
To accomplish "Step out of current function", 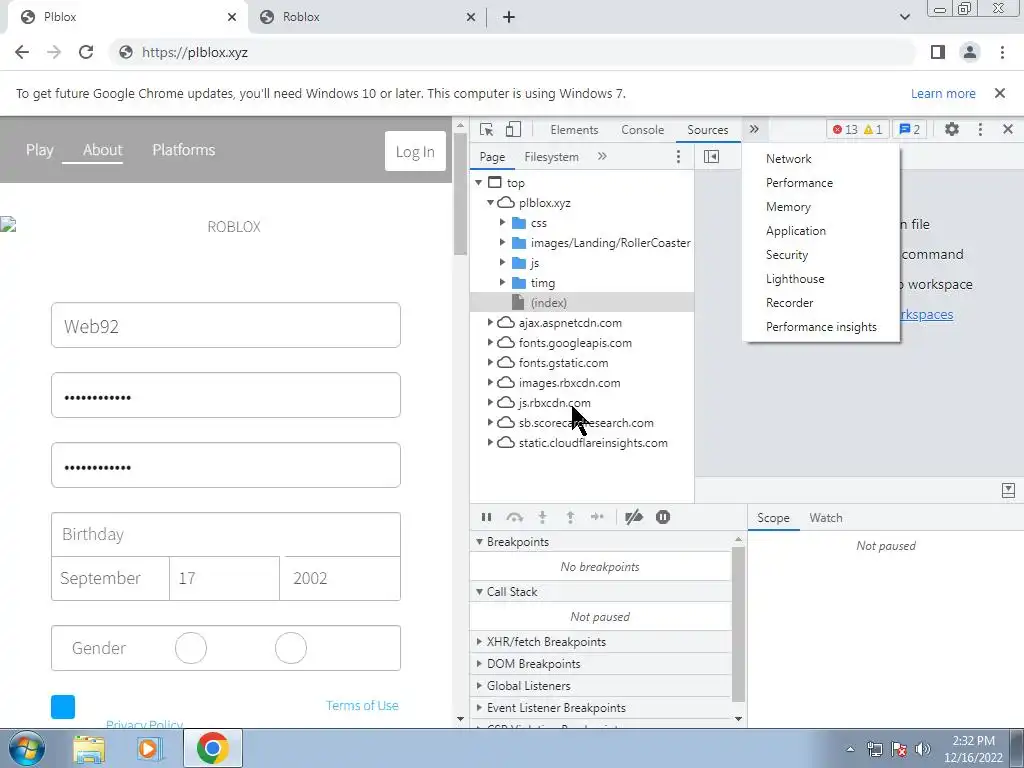I will [570, 517].
